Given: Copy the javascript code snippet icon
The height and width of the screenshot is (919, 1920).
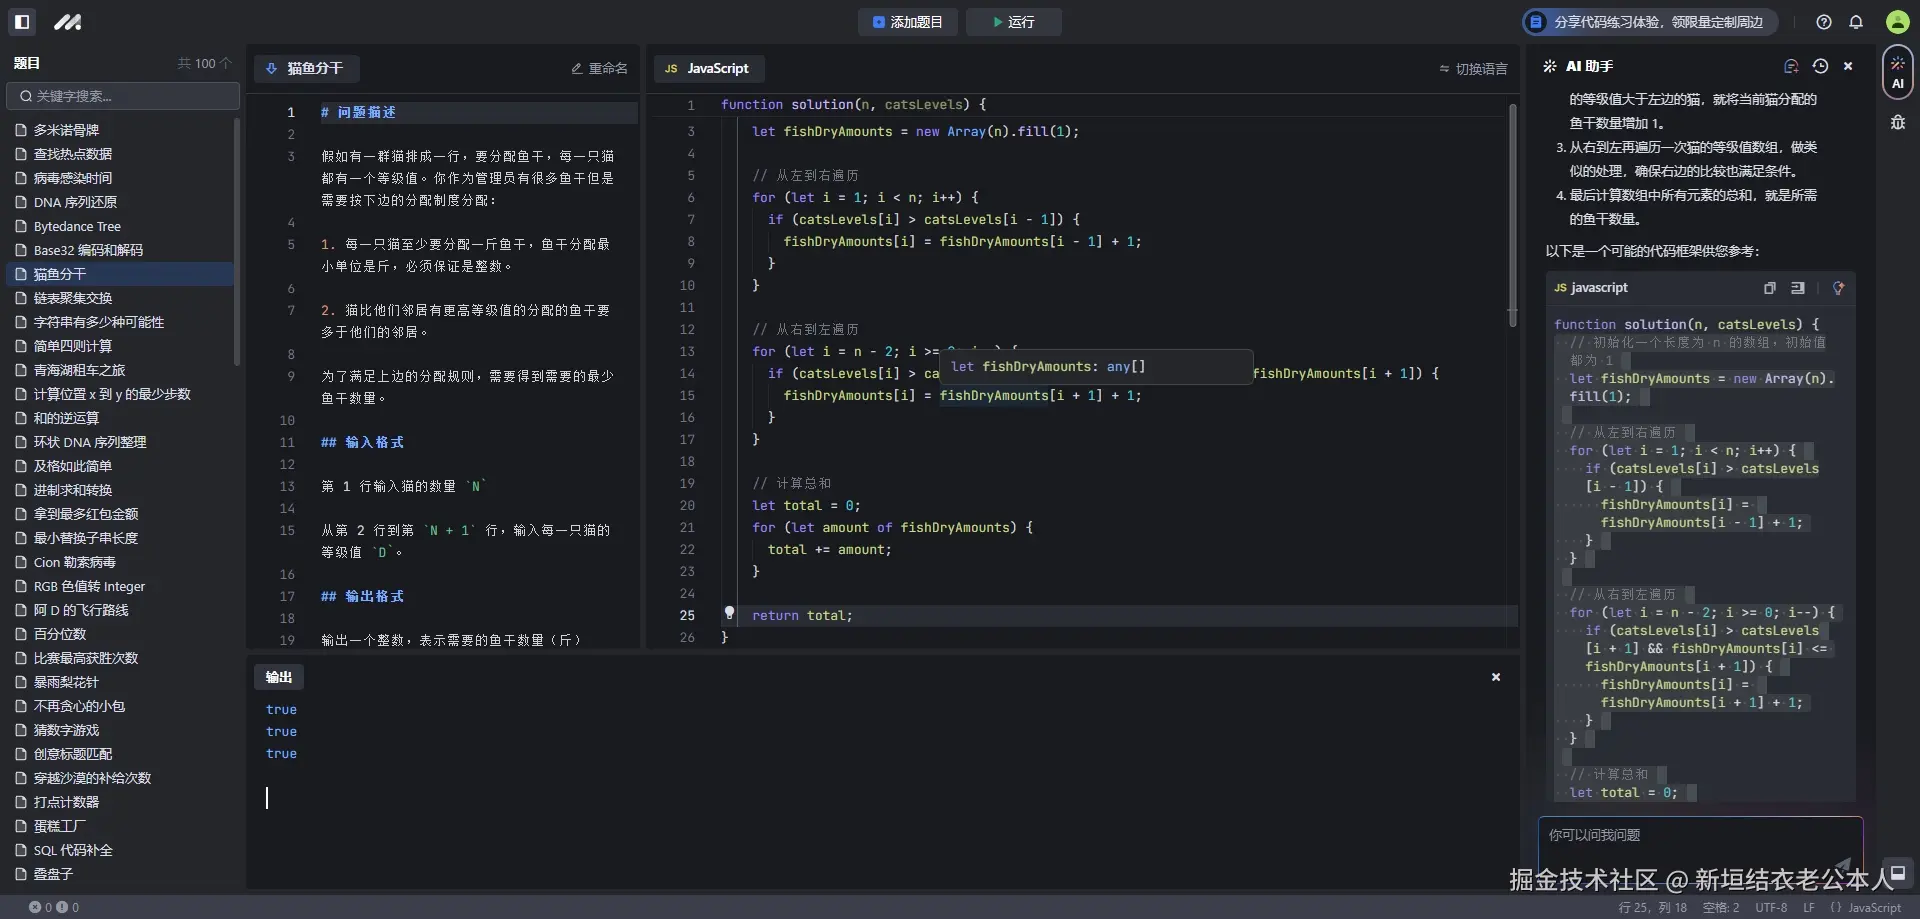Looking at the screenshot, I should [x=1769, y=288].
